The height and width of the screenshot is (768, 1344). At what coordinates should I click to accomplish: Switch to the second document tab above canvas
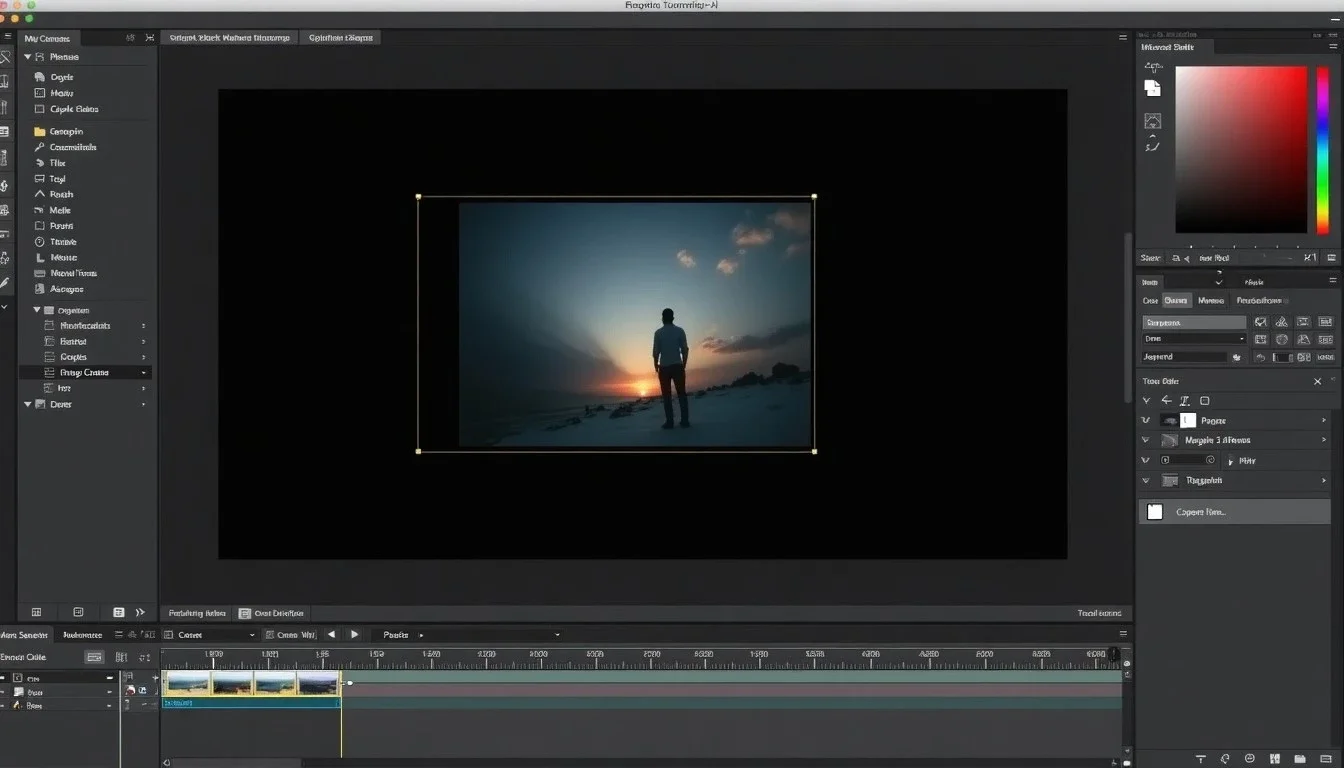(341, 38)
